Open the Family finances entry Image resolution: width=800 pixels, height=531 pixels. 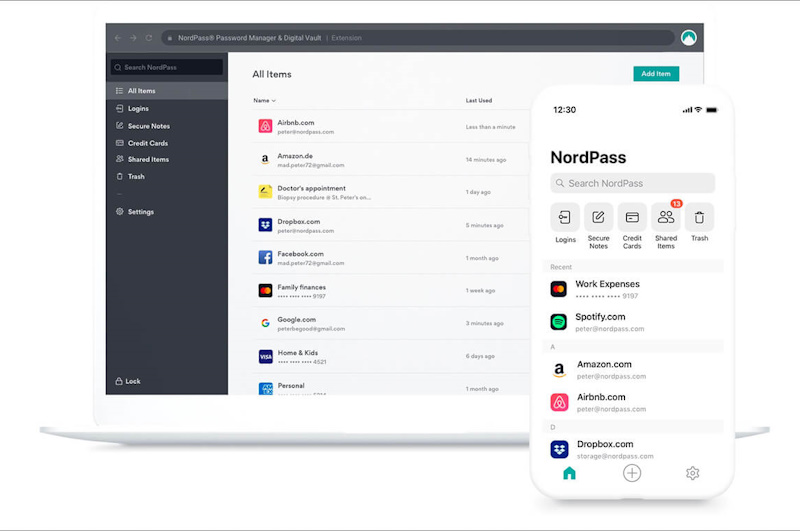(x=390, y=290)
